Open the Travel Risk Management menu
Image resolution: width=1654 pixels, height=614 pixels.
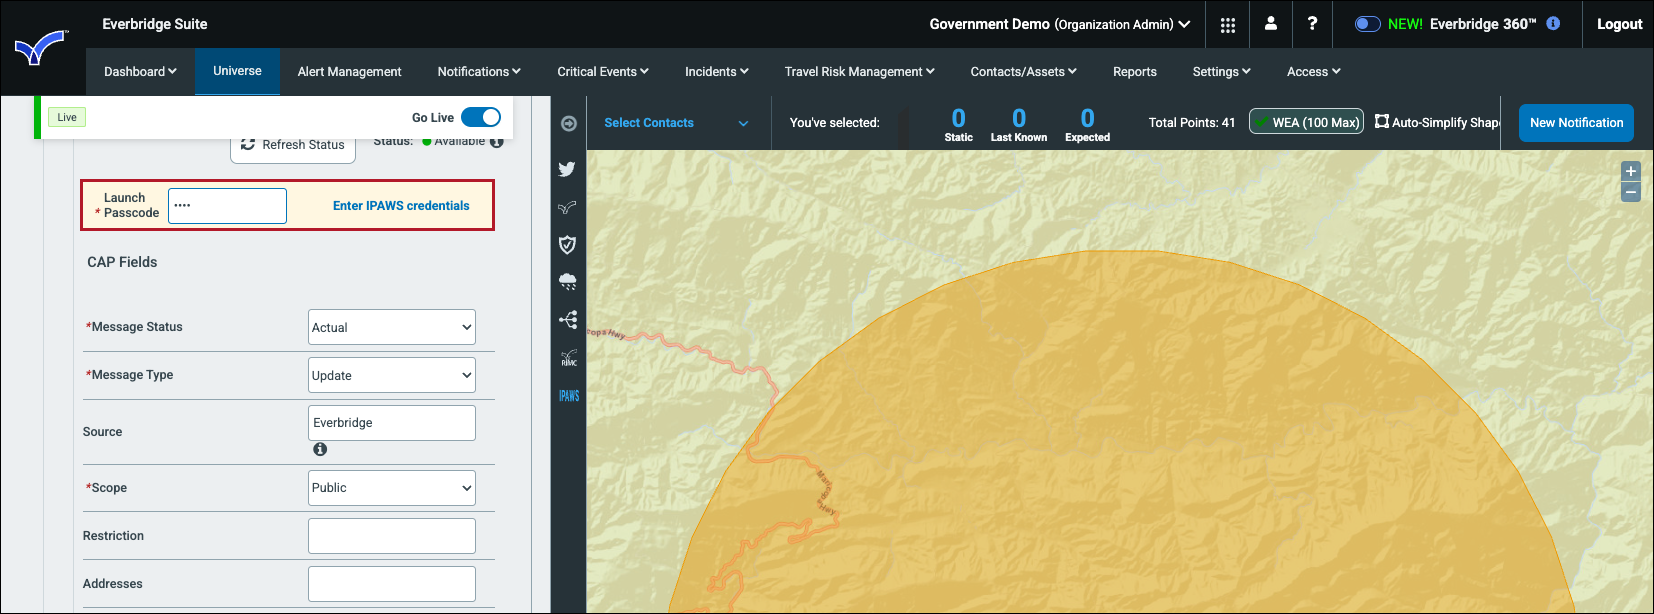tap(860, 72)
